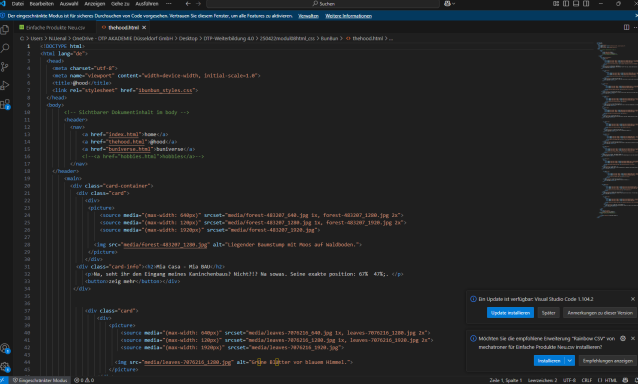
Task: Click the Später button
Action: click(548, 313)
